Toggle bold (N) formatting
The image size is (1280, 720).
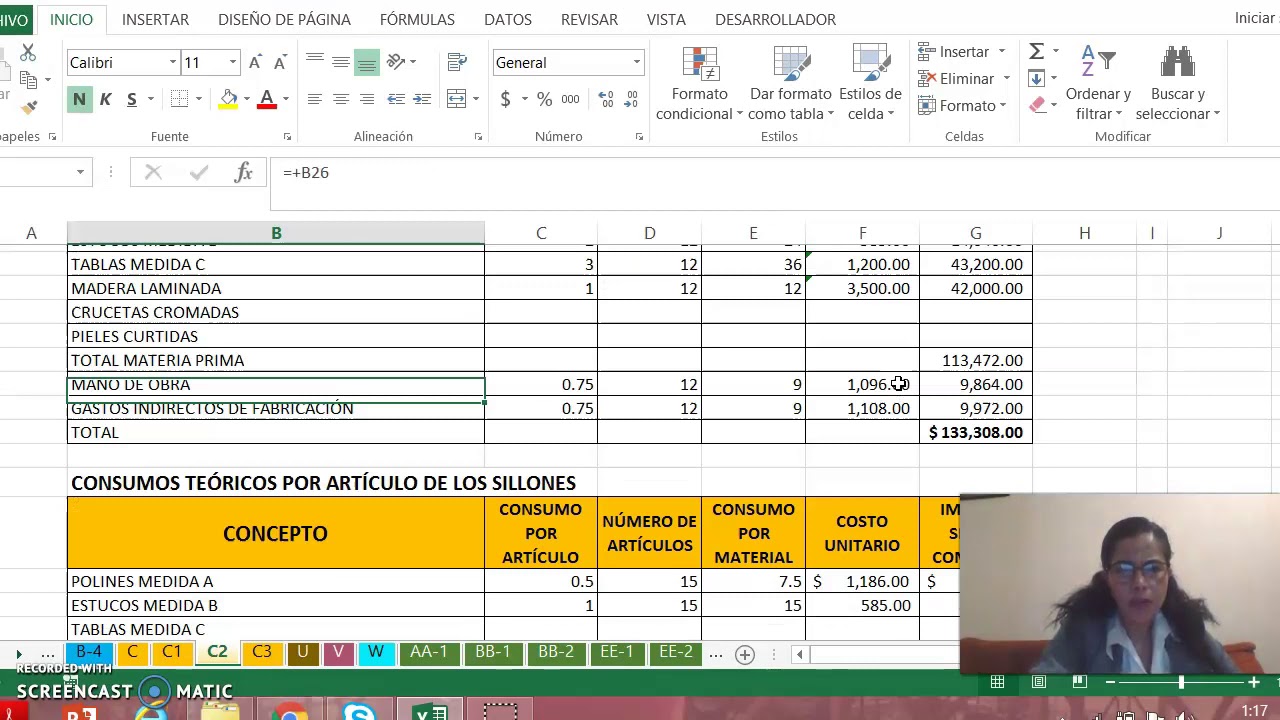point(79,99)
